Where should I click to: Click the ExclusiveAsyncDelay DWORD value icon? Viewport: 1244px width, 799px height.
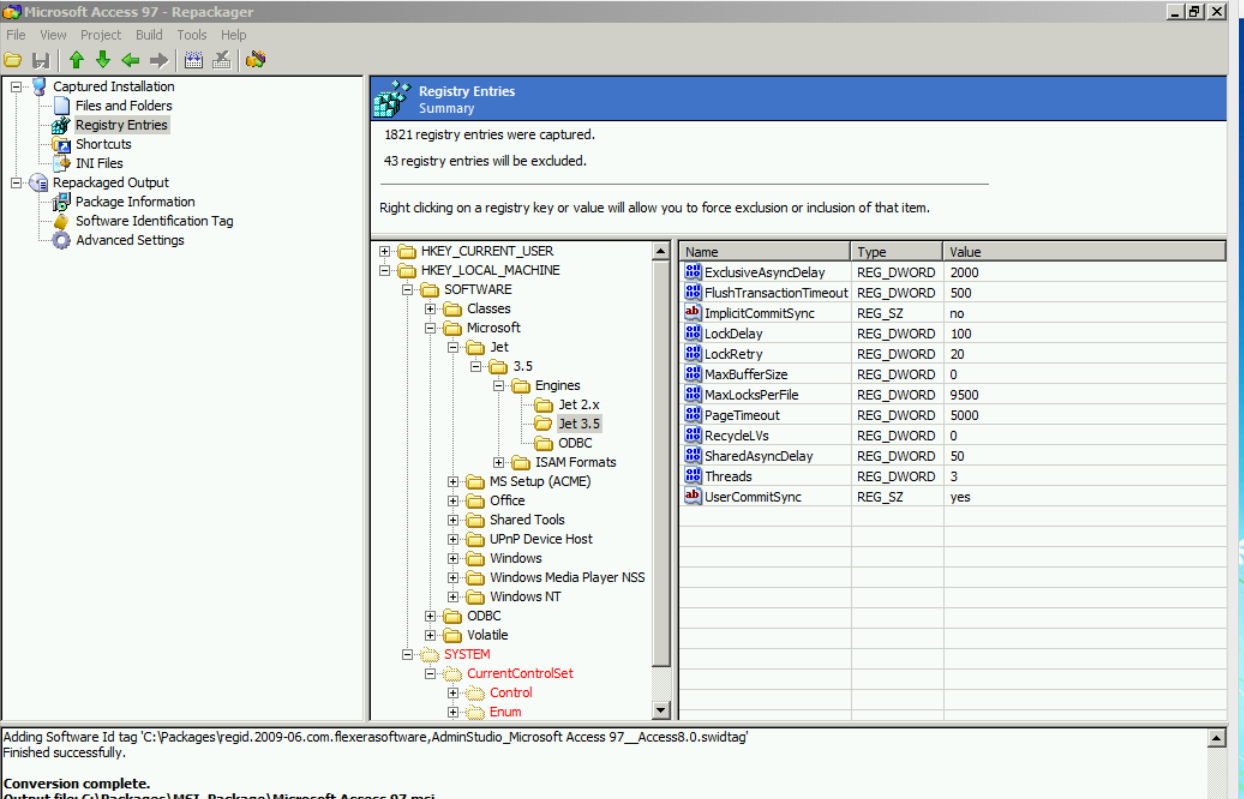pos(693,272)
